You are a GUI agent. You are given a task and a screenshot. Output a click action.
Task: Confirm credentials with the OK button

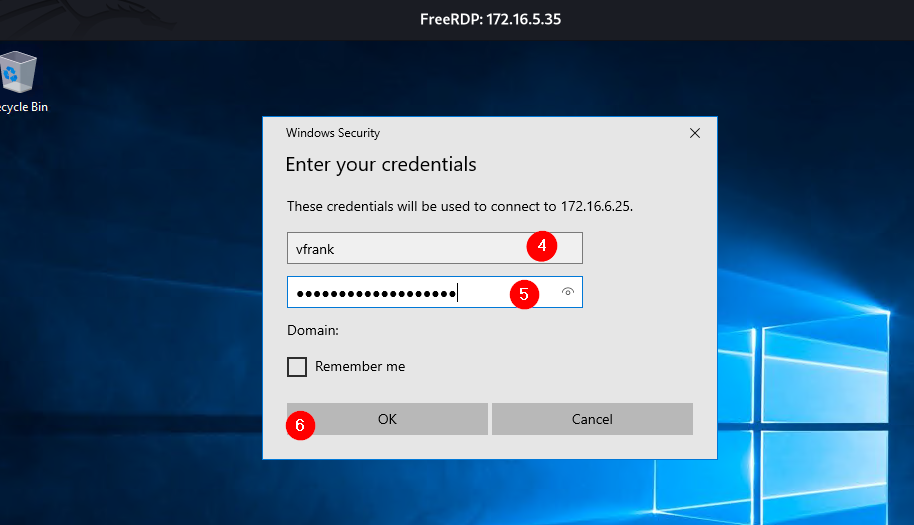tap(387, 419)
